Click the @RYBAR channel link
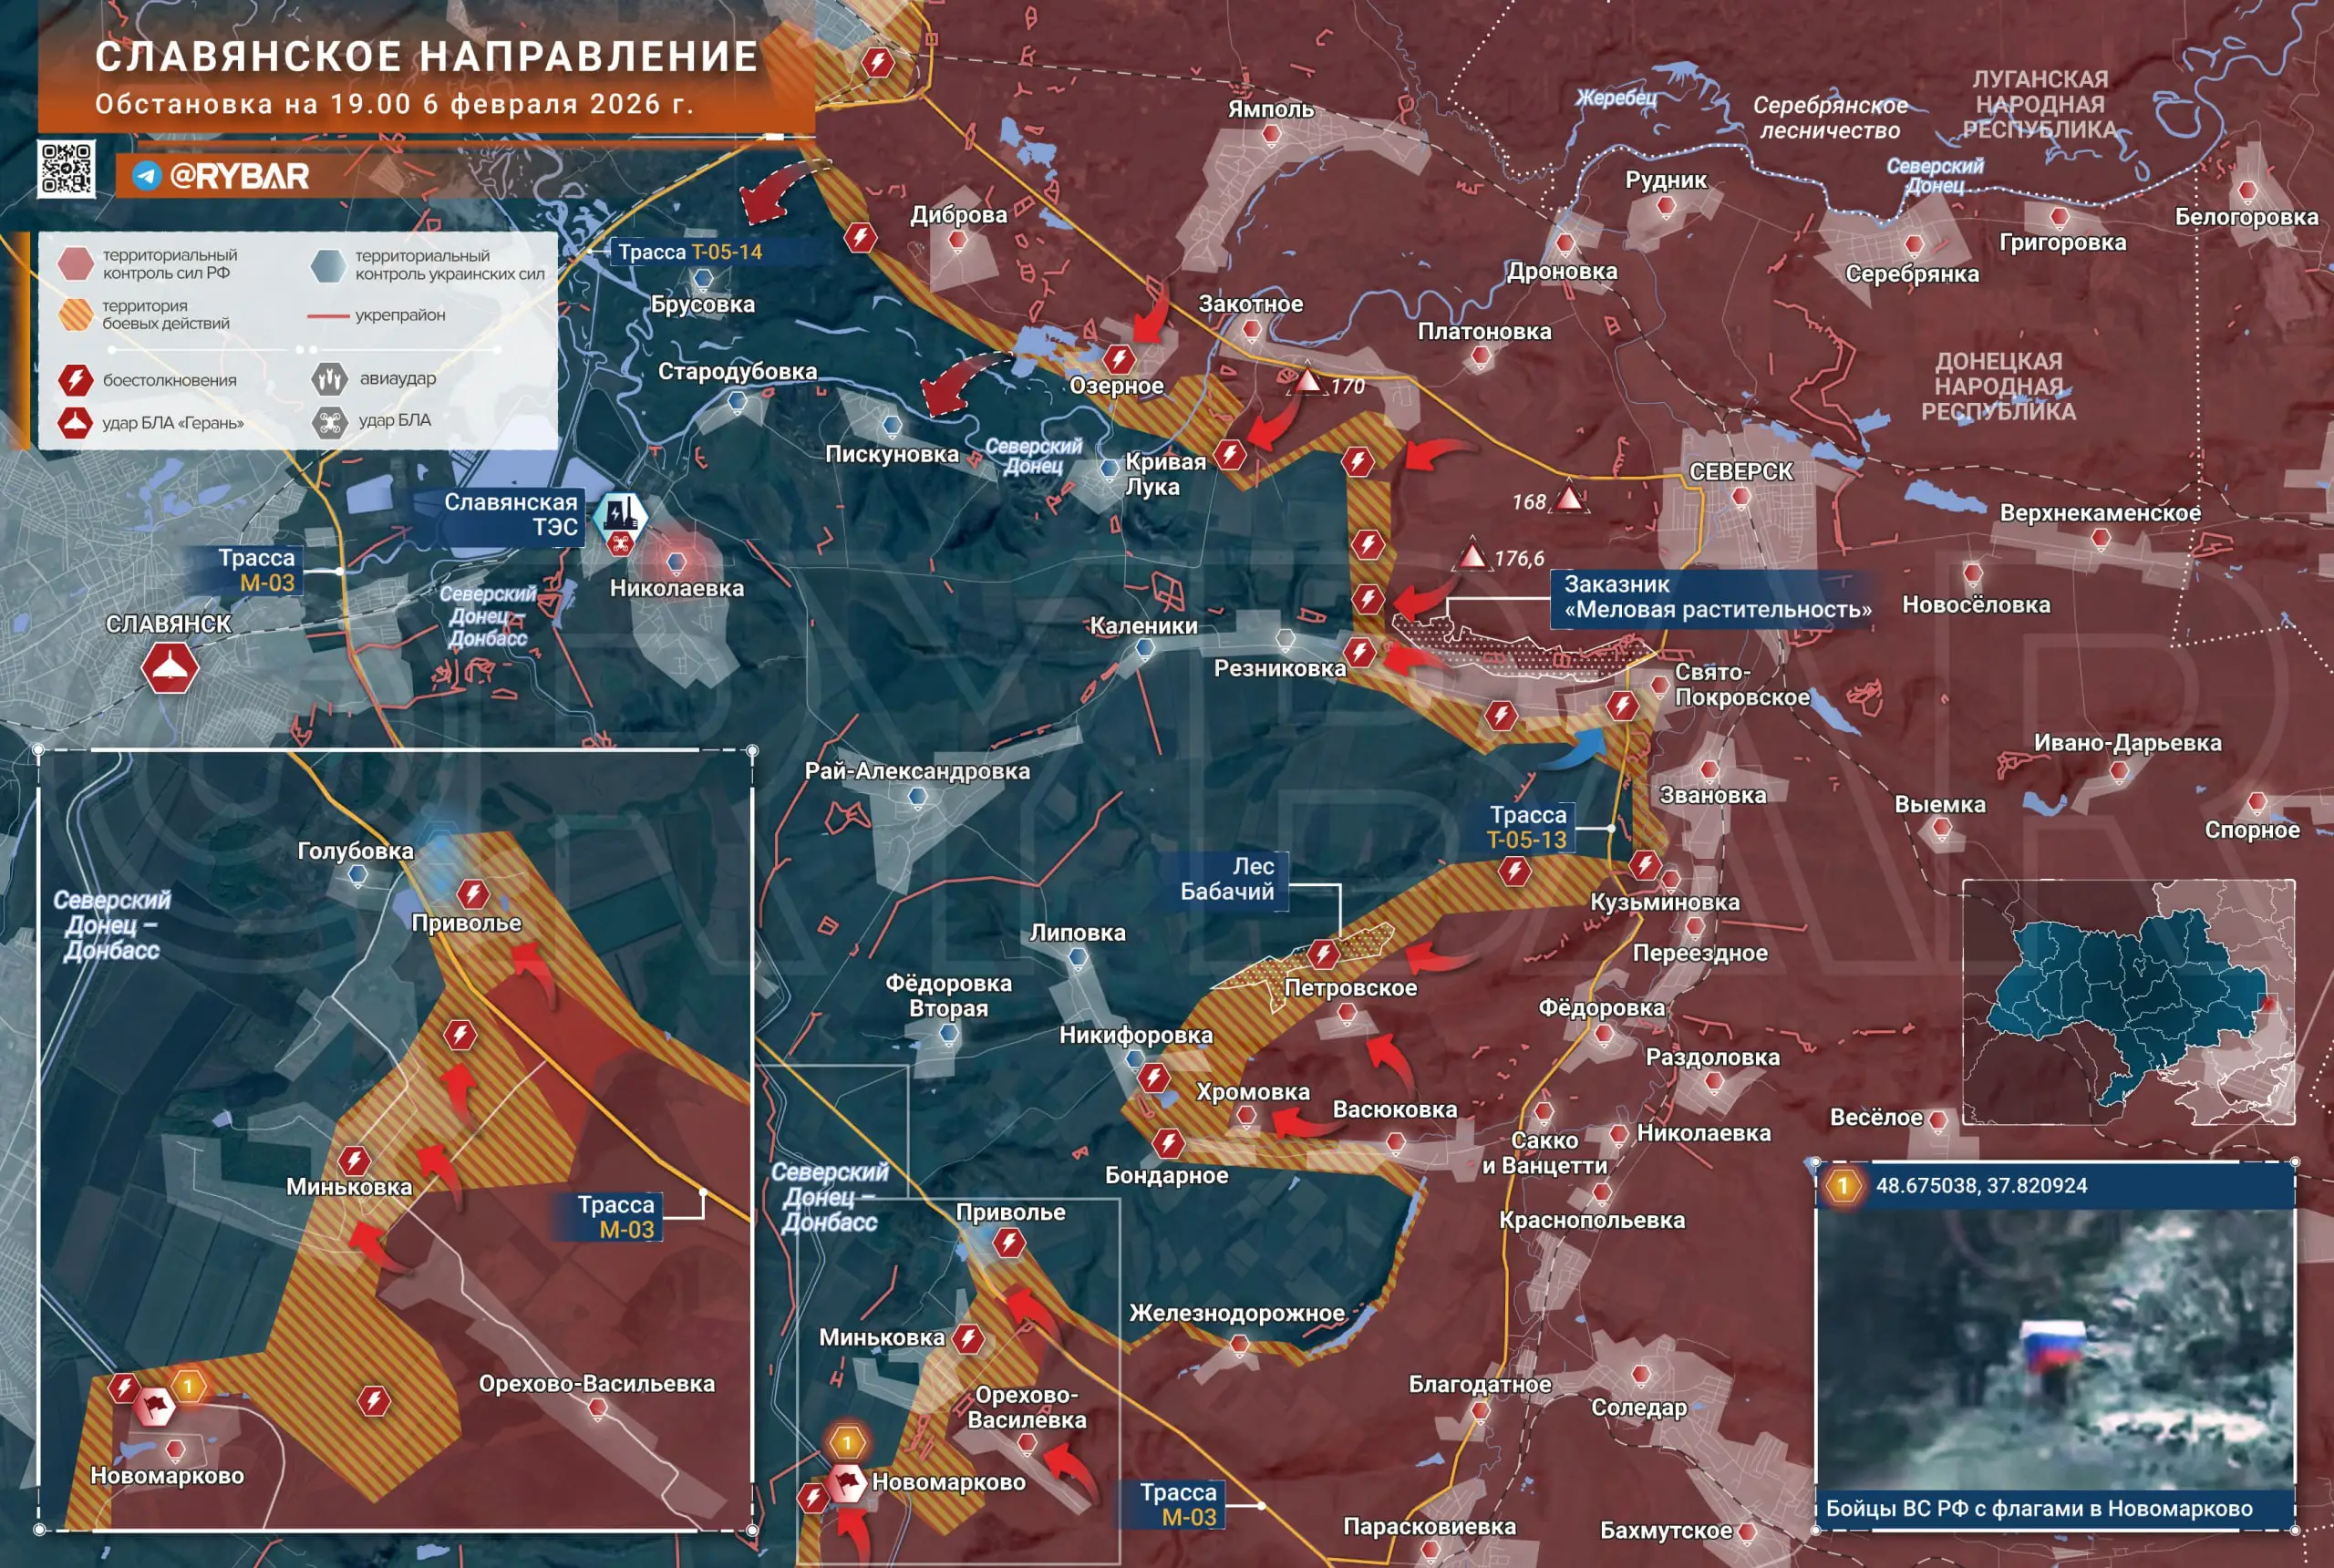 [x=240, y=176]
